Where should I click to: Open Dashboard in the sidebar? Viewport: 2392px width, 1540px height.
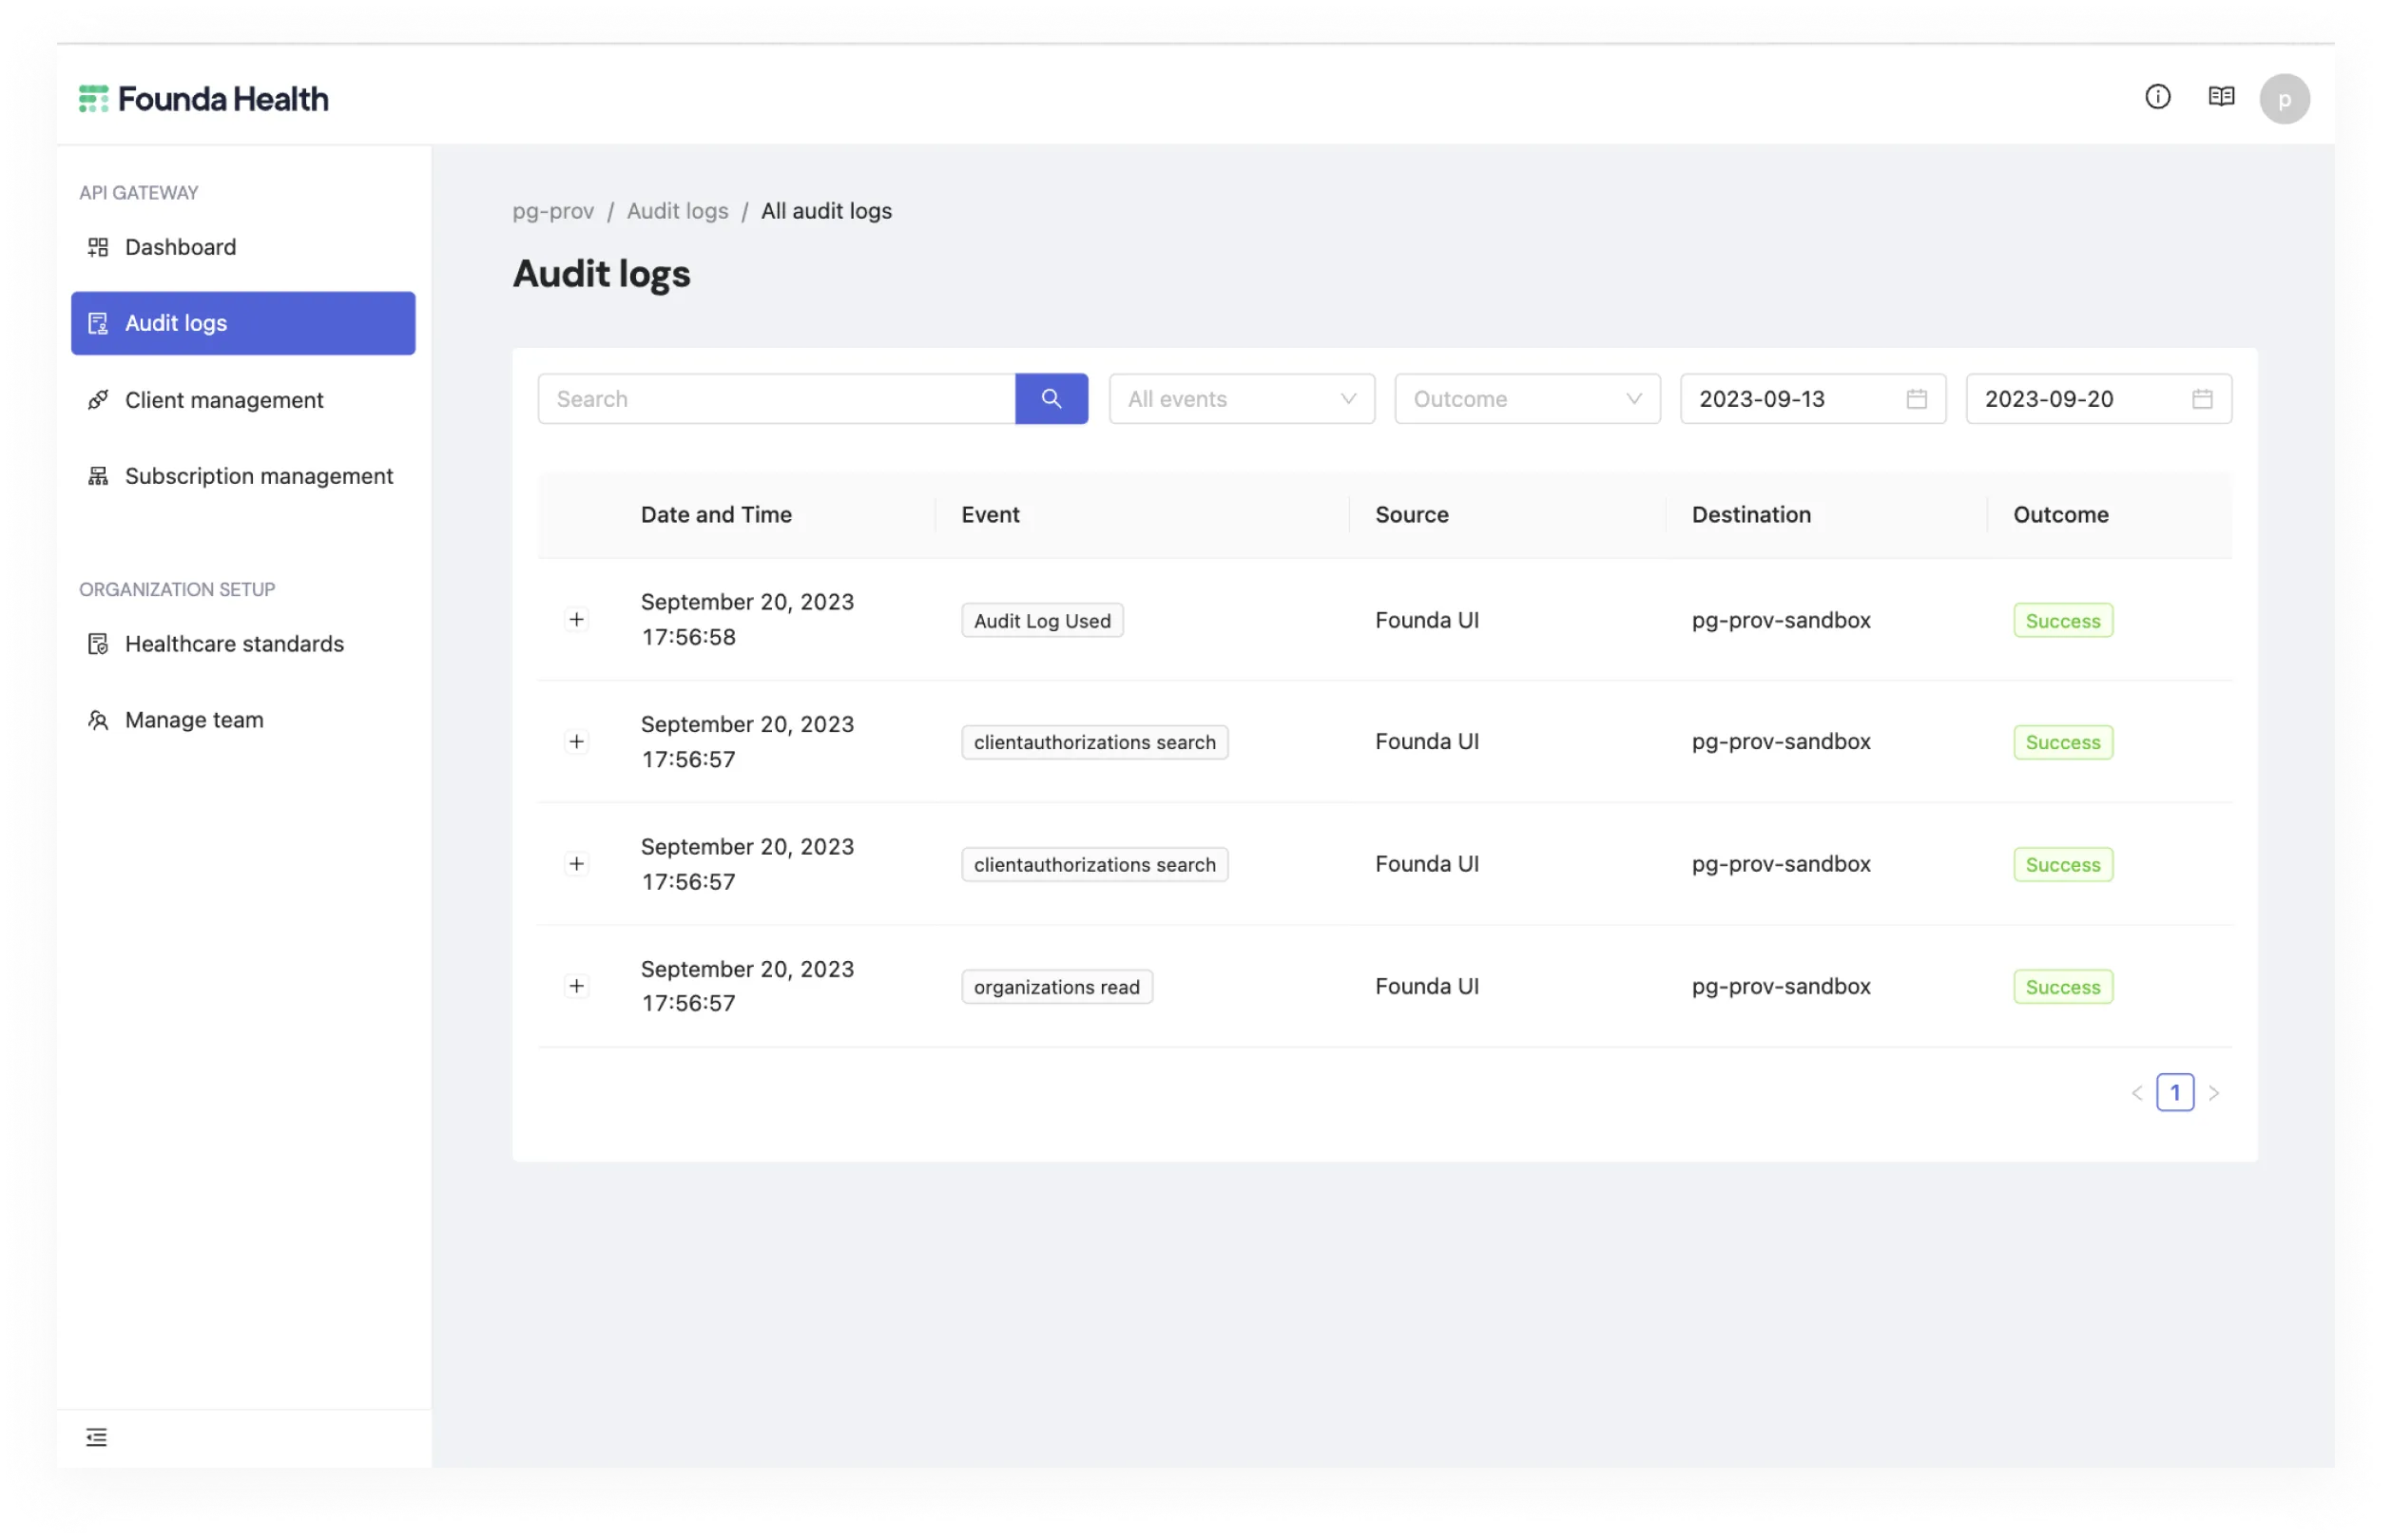(243, 247)
